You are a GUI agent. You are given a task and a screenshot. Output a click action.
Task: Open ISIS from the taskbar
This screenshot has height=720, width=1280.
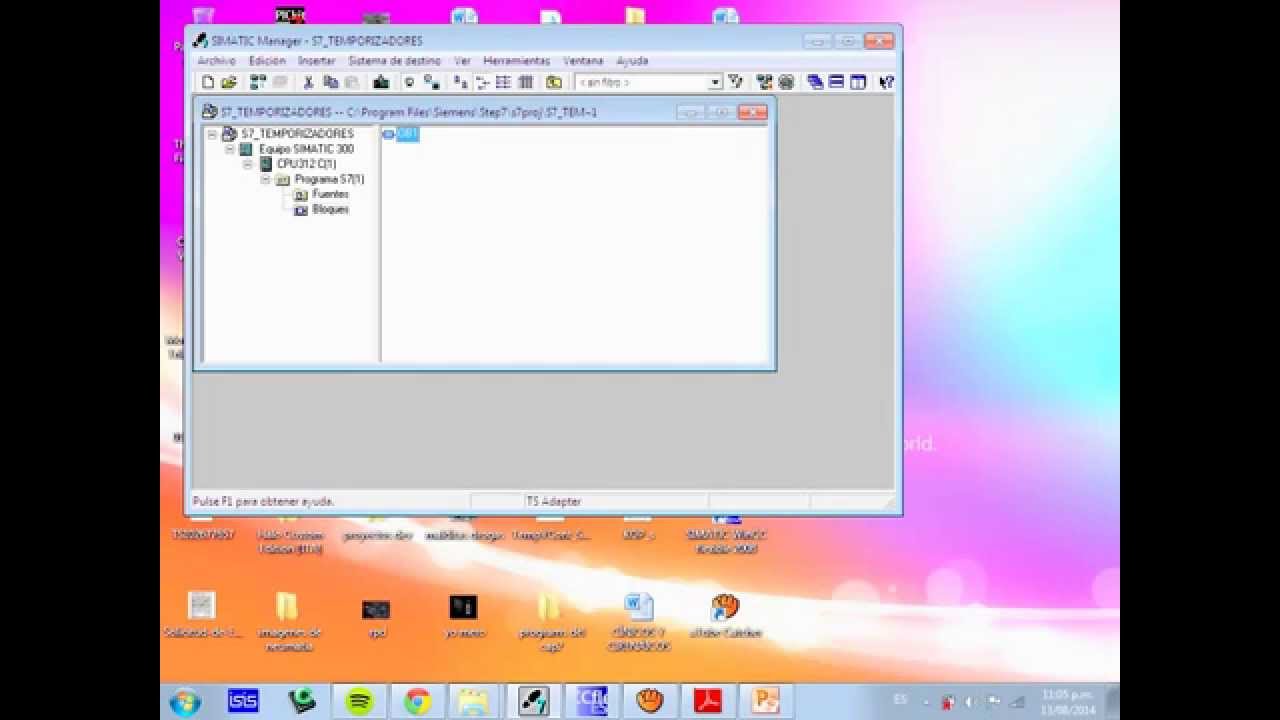[x=243, y=702]
